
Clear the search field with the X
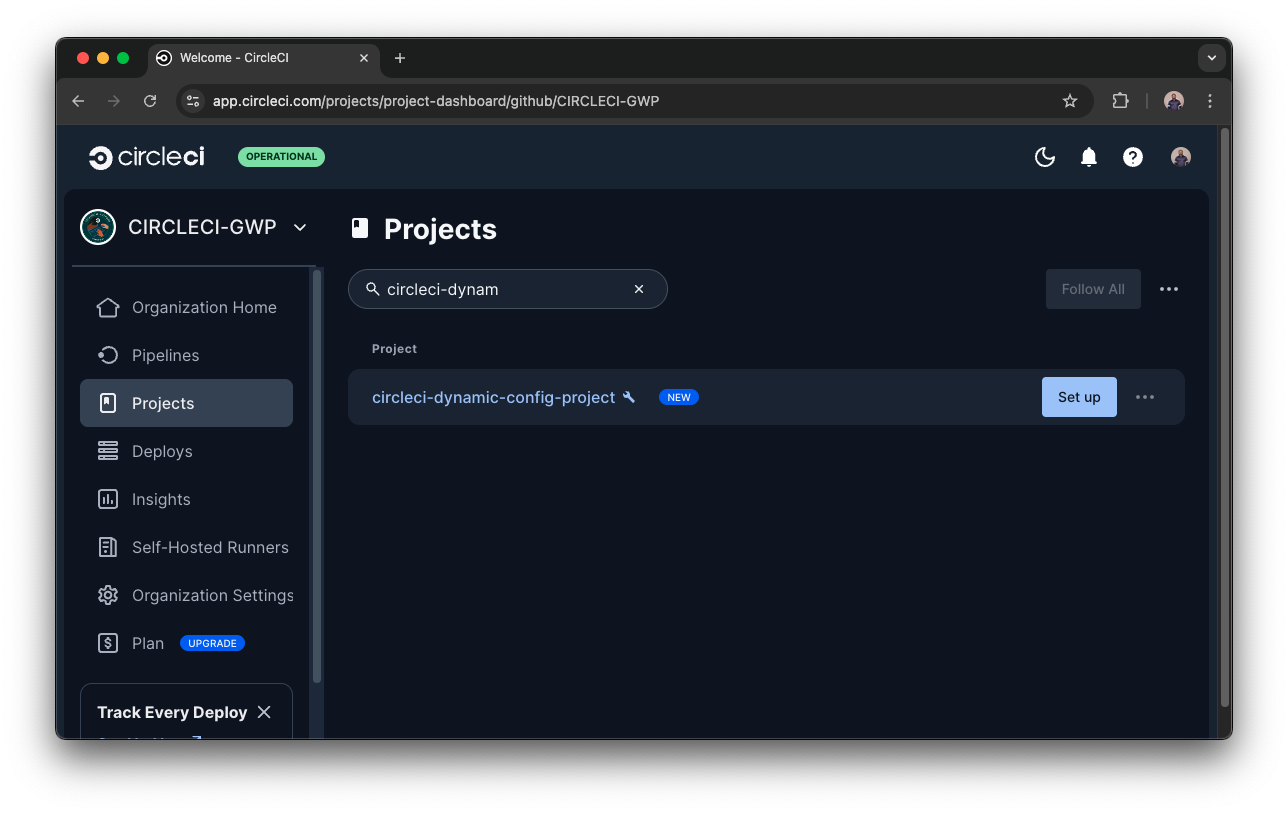[x=639, y=289]
